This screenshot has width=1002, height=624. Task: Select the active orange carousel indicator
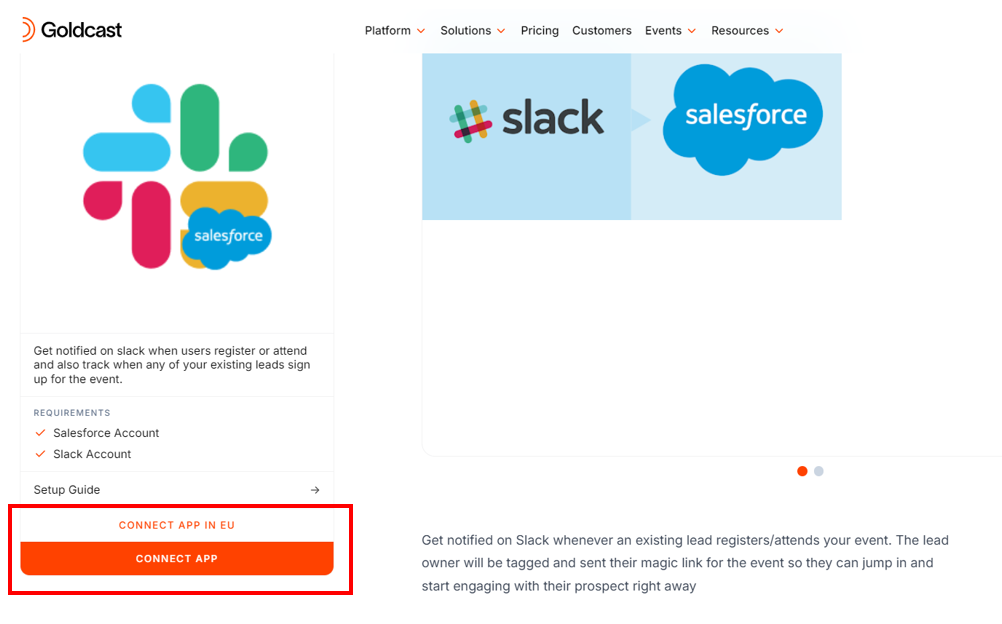pos(802,470)
